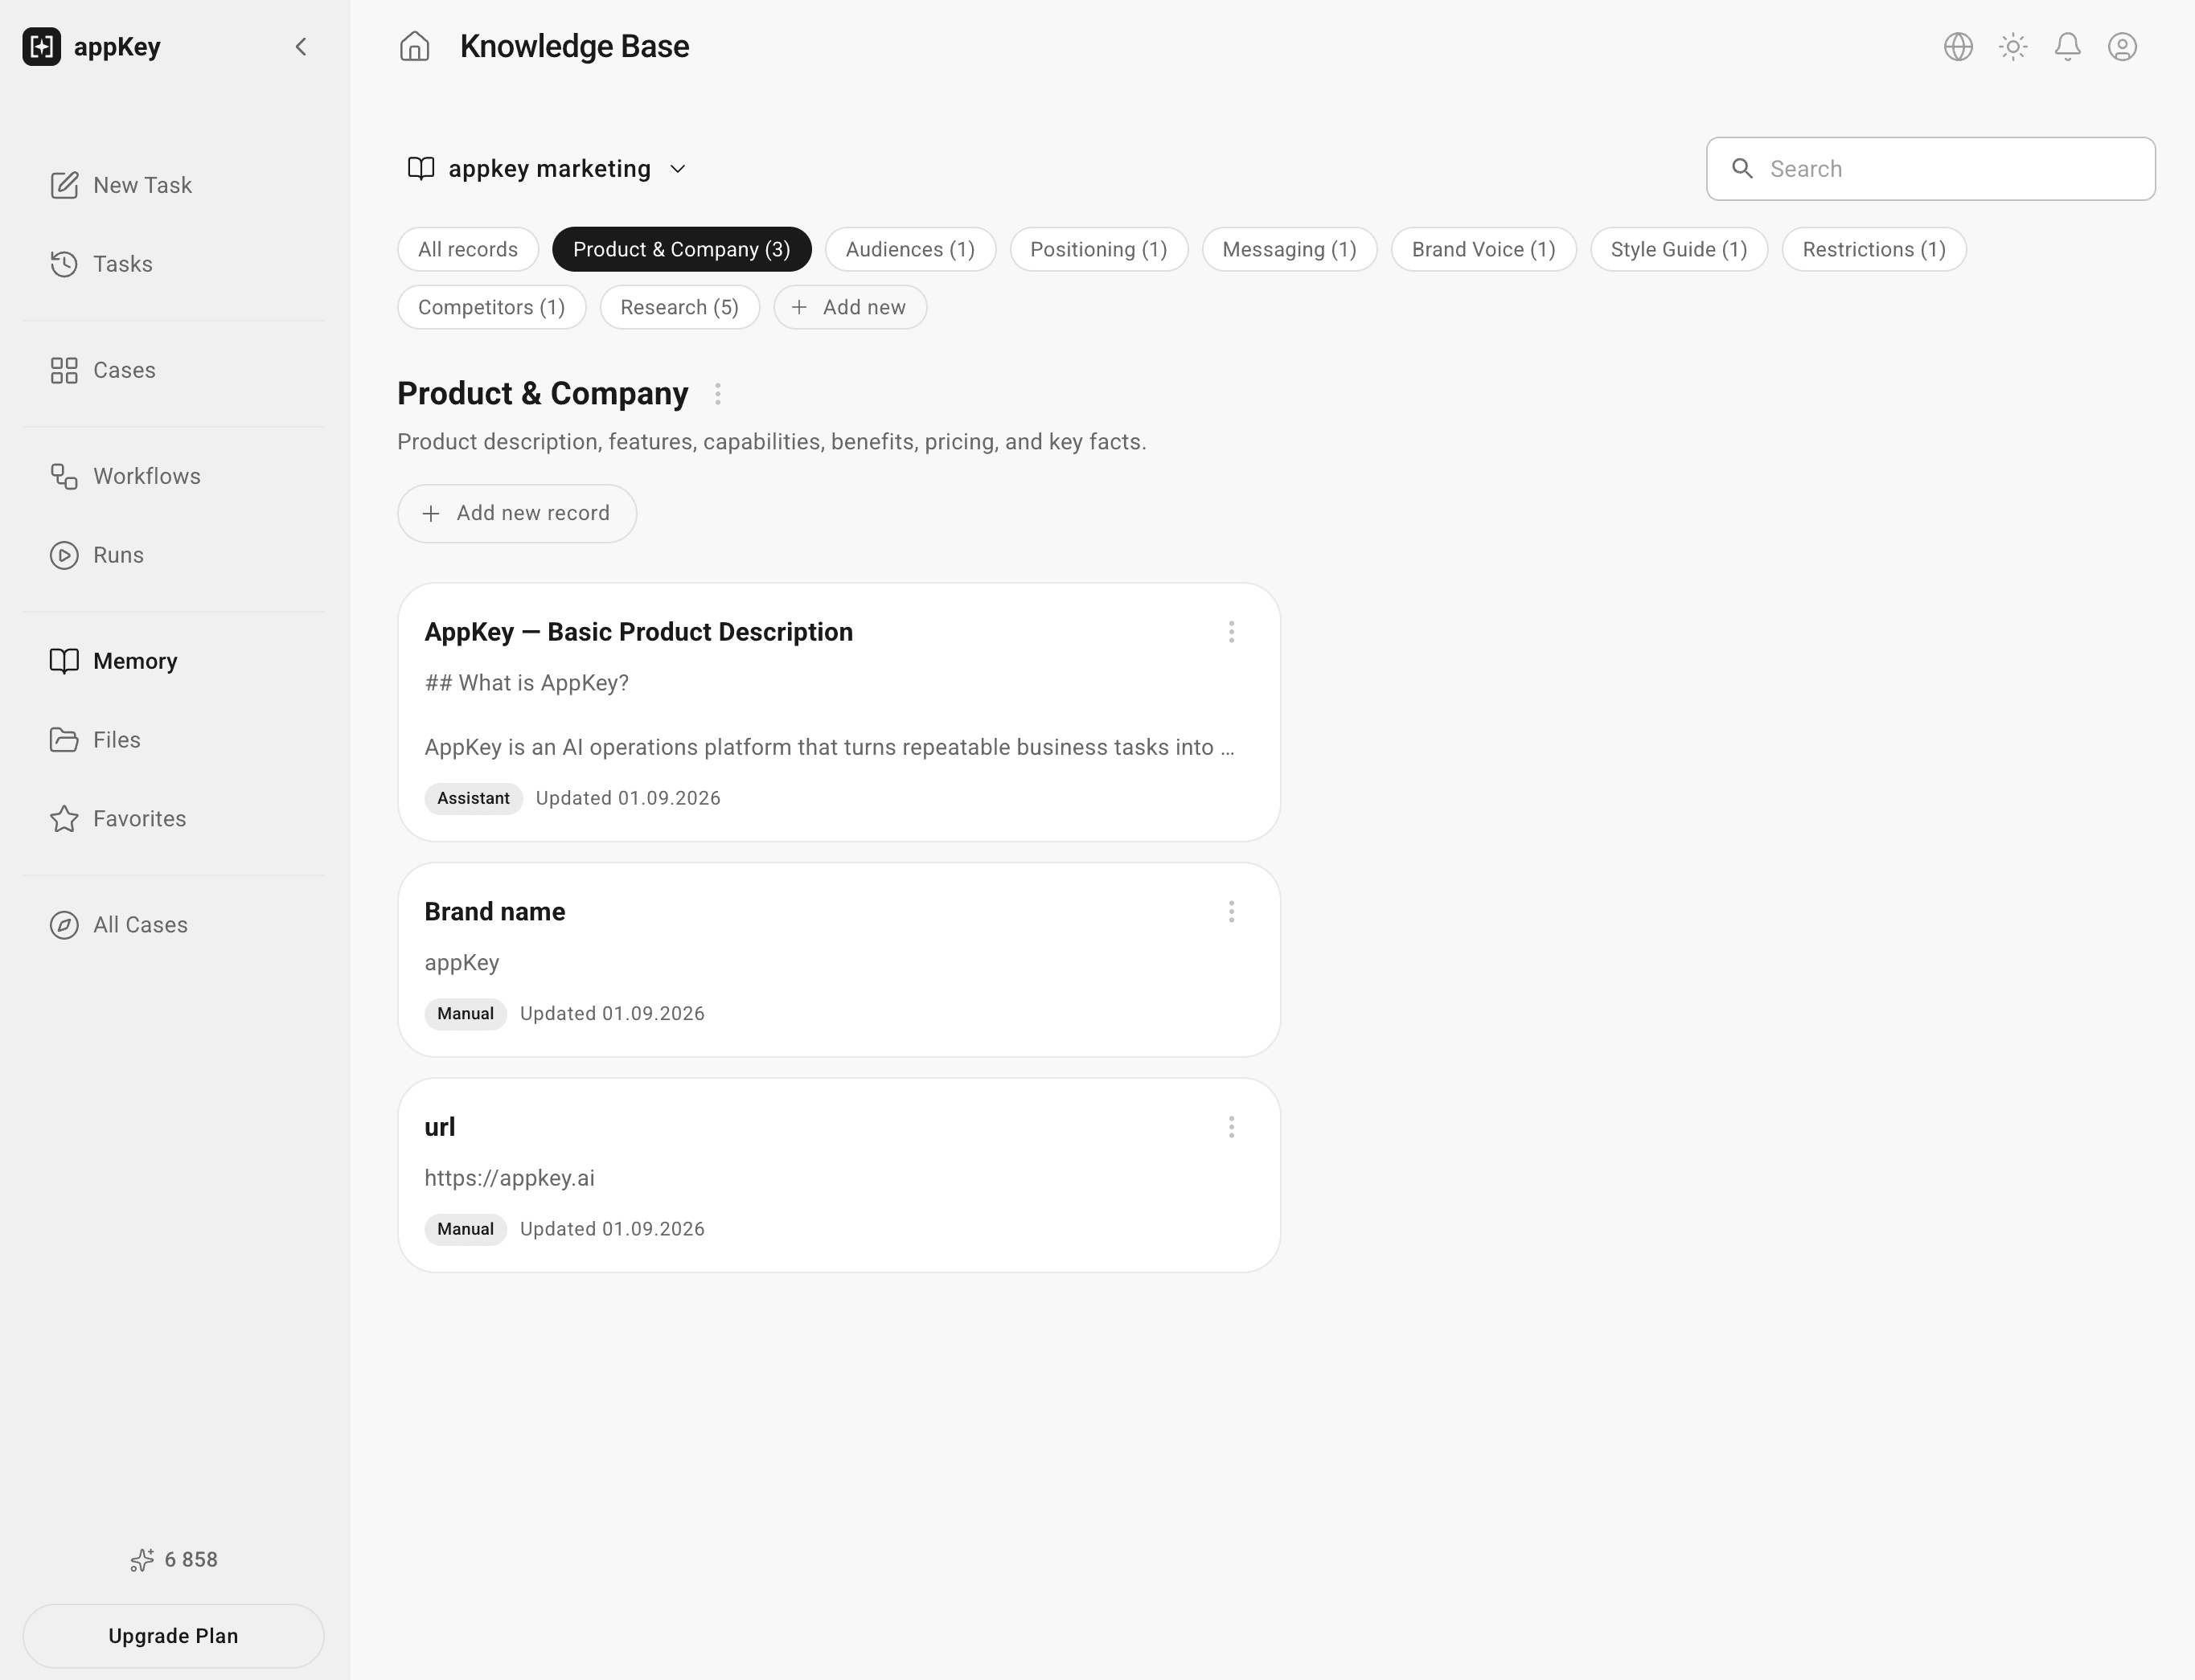Switch to Positioning (1) tab
Image resolution: width=2195 pixels, height=1680 pixels.
pyautogui.click(x=1099, y=249)
